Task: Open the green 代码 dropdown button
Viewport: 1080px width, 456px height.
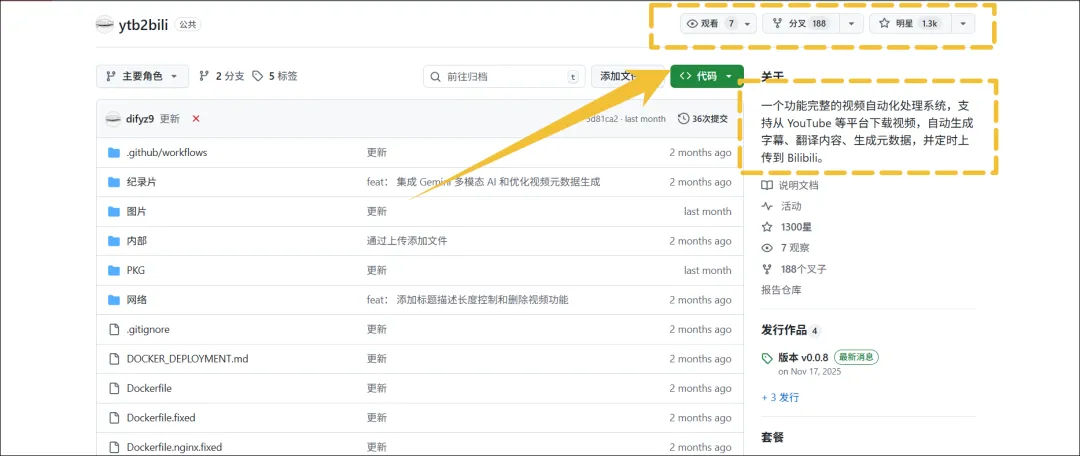Action: 707,76
